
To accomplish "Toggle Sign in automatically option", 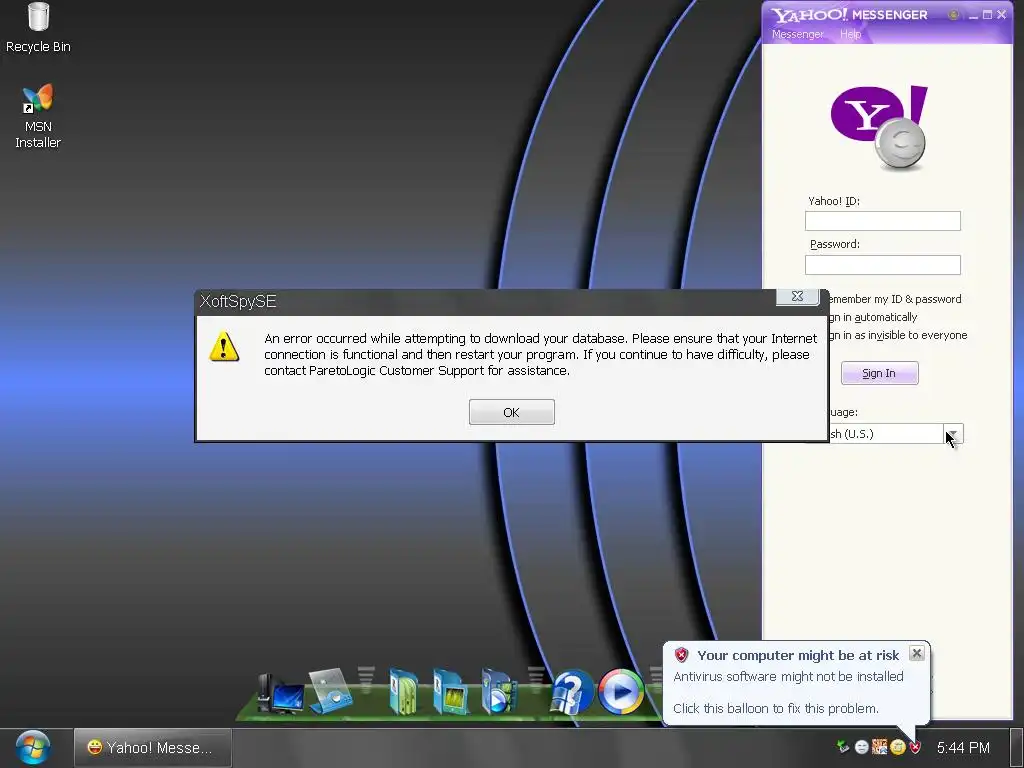I will tap(873, 317).
